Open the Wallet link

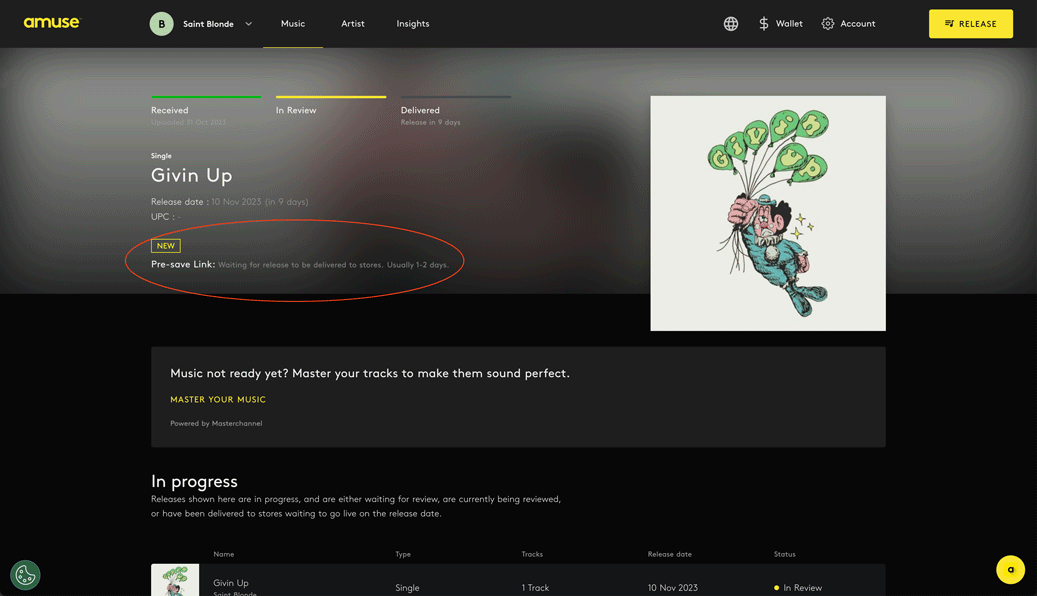pos(789,24)
